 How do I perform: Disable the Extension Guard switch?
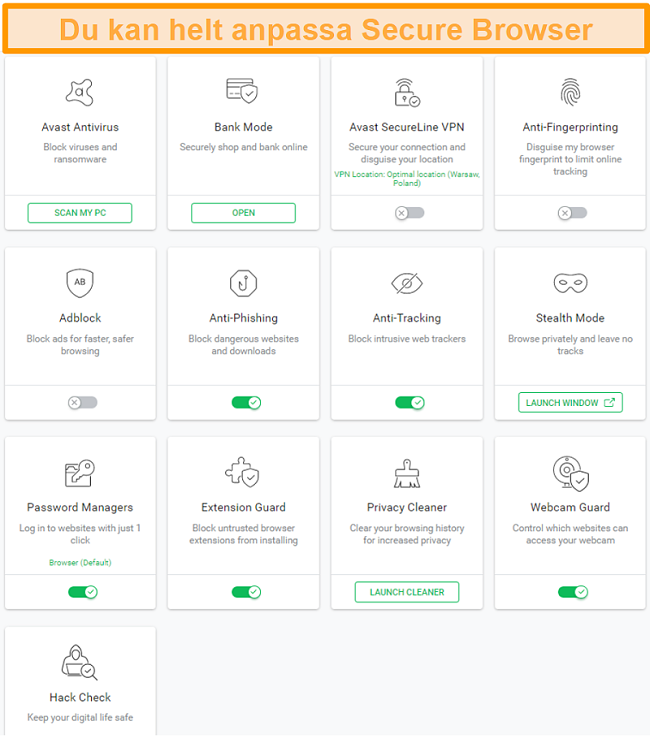pyautogui.click(x=246, y=592)
